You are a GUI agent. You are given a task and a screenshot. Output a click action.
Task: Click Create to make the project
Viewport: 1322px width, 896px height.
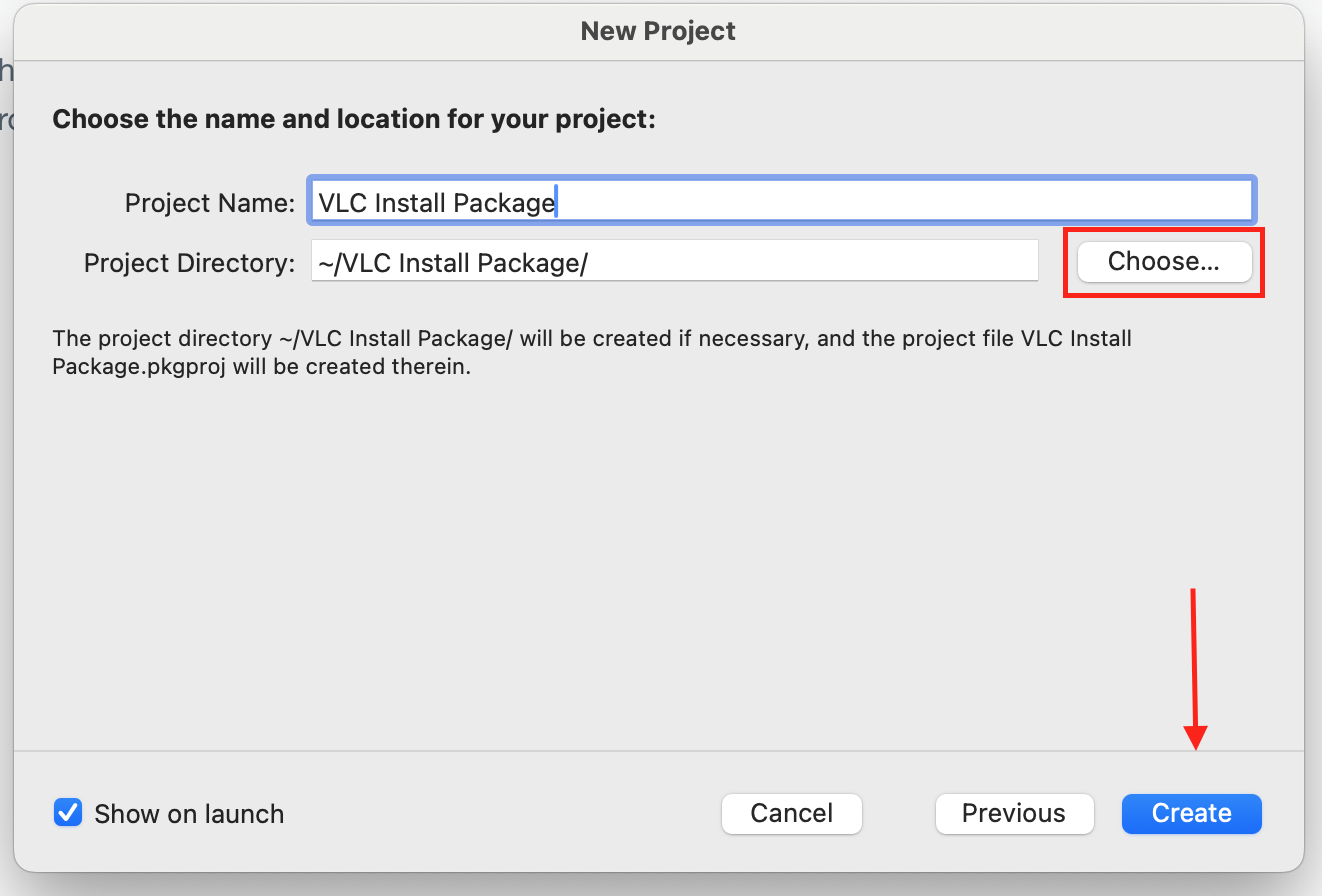click(x=1191, y=813)
